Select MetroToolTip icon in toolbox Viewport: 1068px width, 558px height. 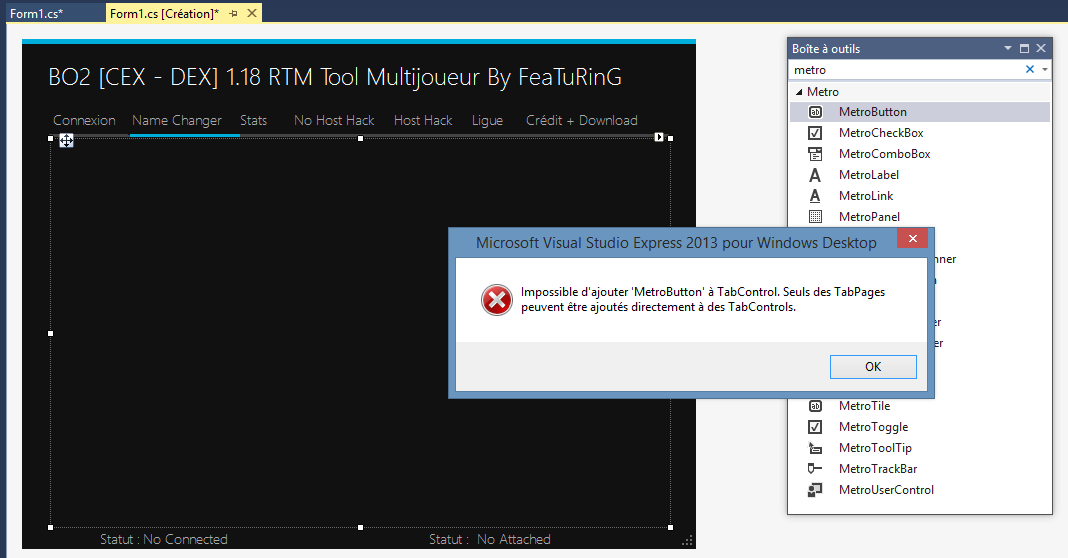coord(815,448)
